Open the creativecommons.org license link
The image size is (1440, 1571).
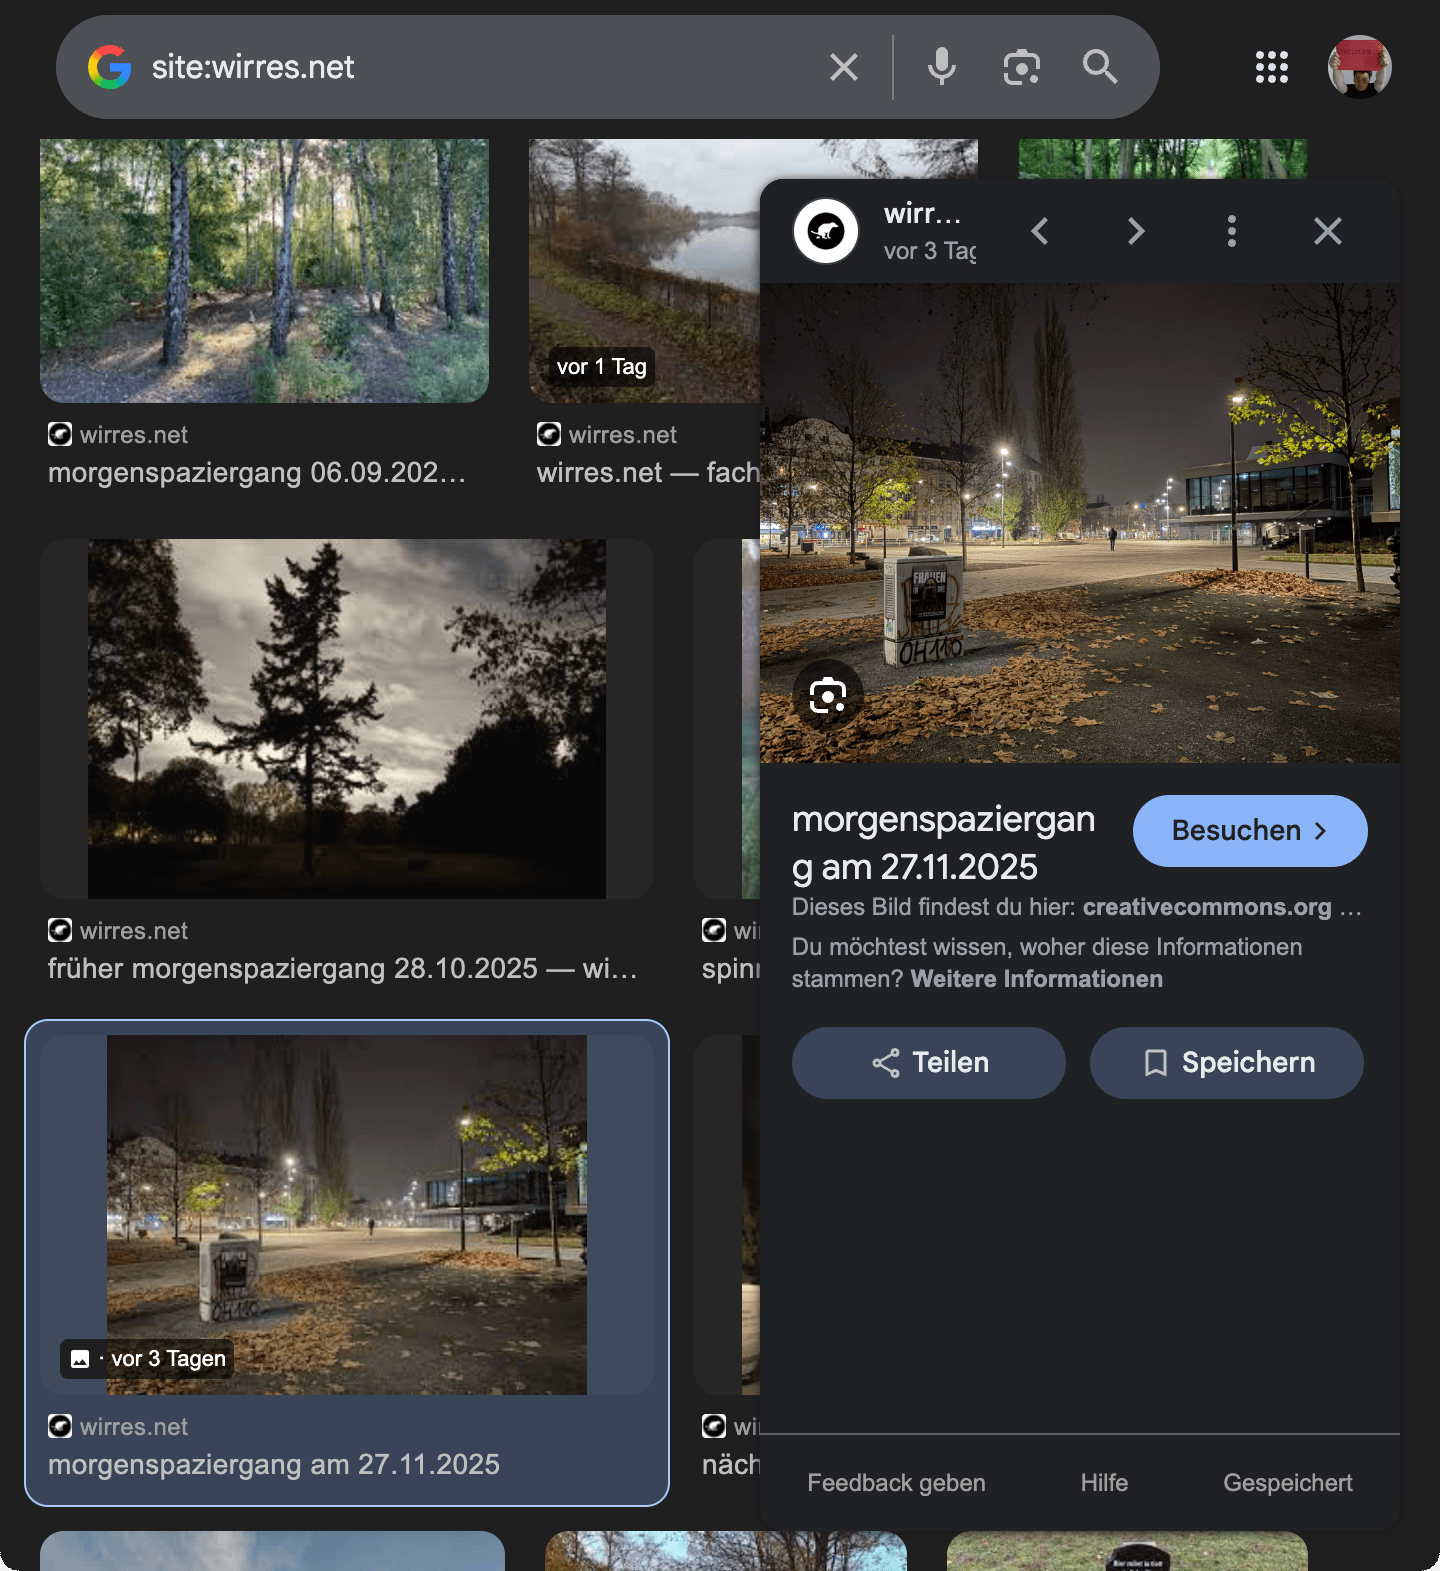1207,907
